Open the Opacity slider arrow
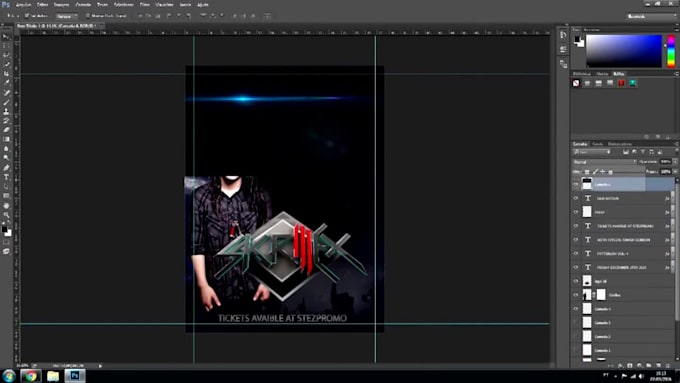Viewport: 680px width, 383px height. point(675,162)
